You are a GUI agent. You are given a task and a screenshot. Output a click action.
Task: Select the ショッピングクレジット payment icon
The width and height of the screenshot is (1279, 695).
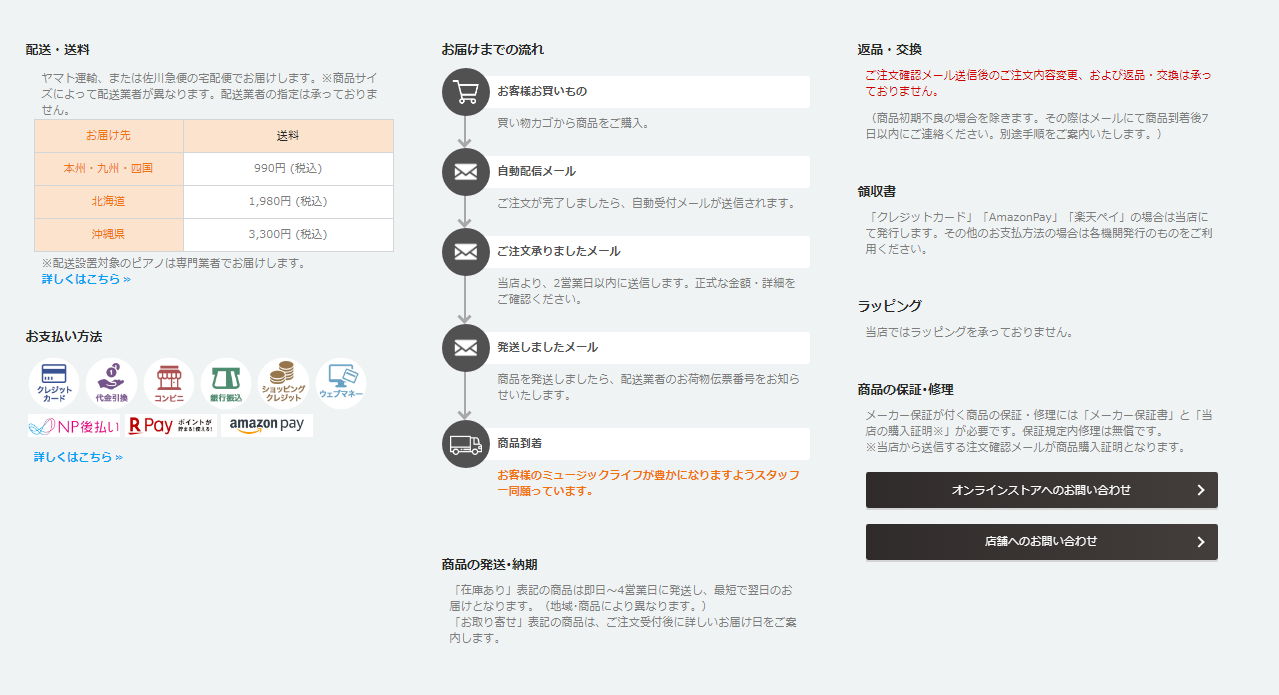click(284, 384)
